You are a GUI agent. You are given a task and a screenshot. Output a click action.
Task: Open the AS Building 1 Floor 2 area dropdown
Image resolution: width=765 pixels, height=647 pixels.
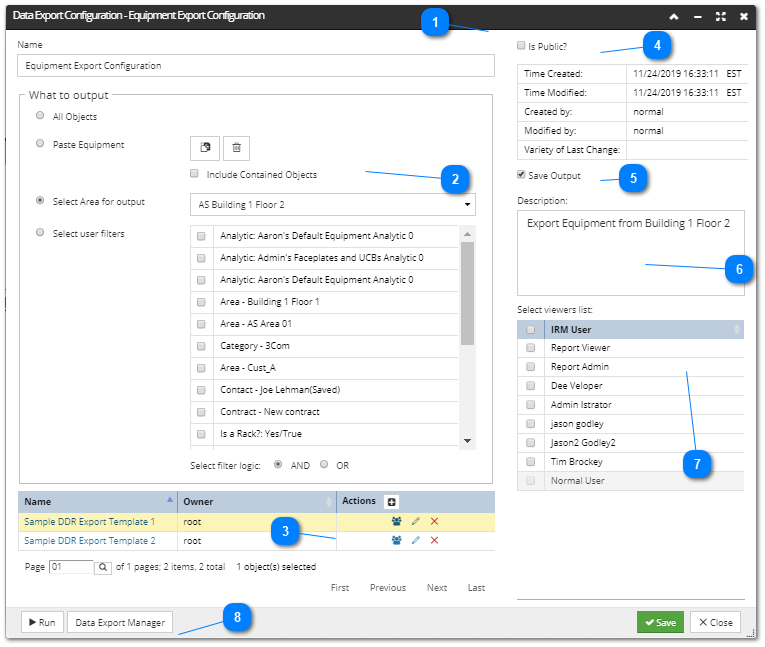click(333, 205)
